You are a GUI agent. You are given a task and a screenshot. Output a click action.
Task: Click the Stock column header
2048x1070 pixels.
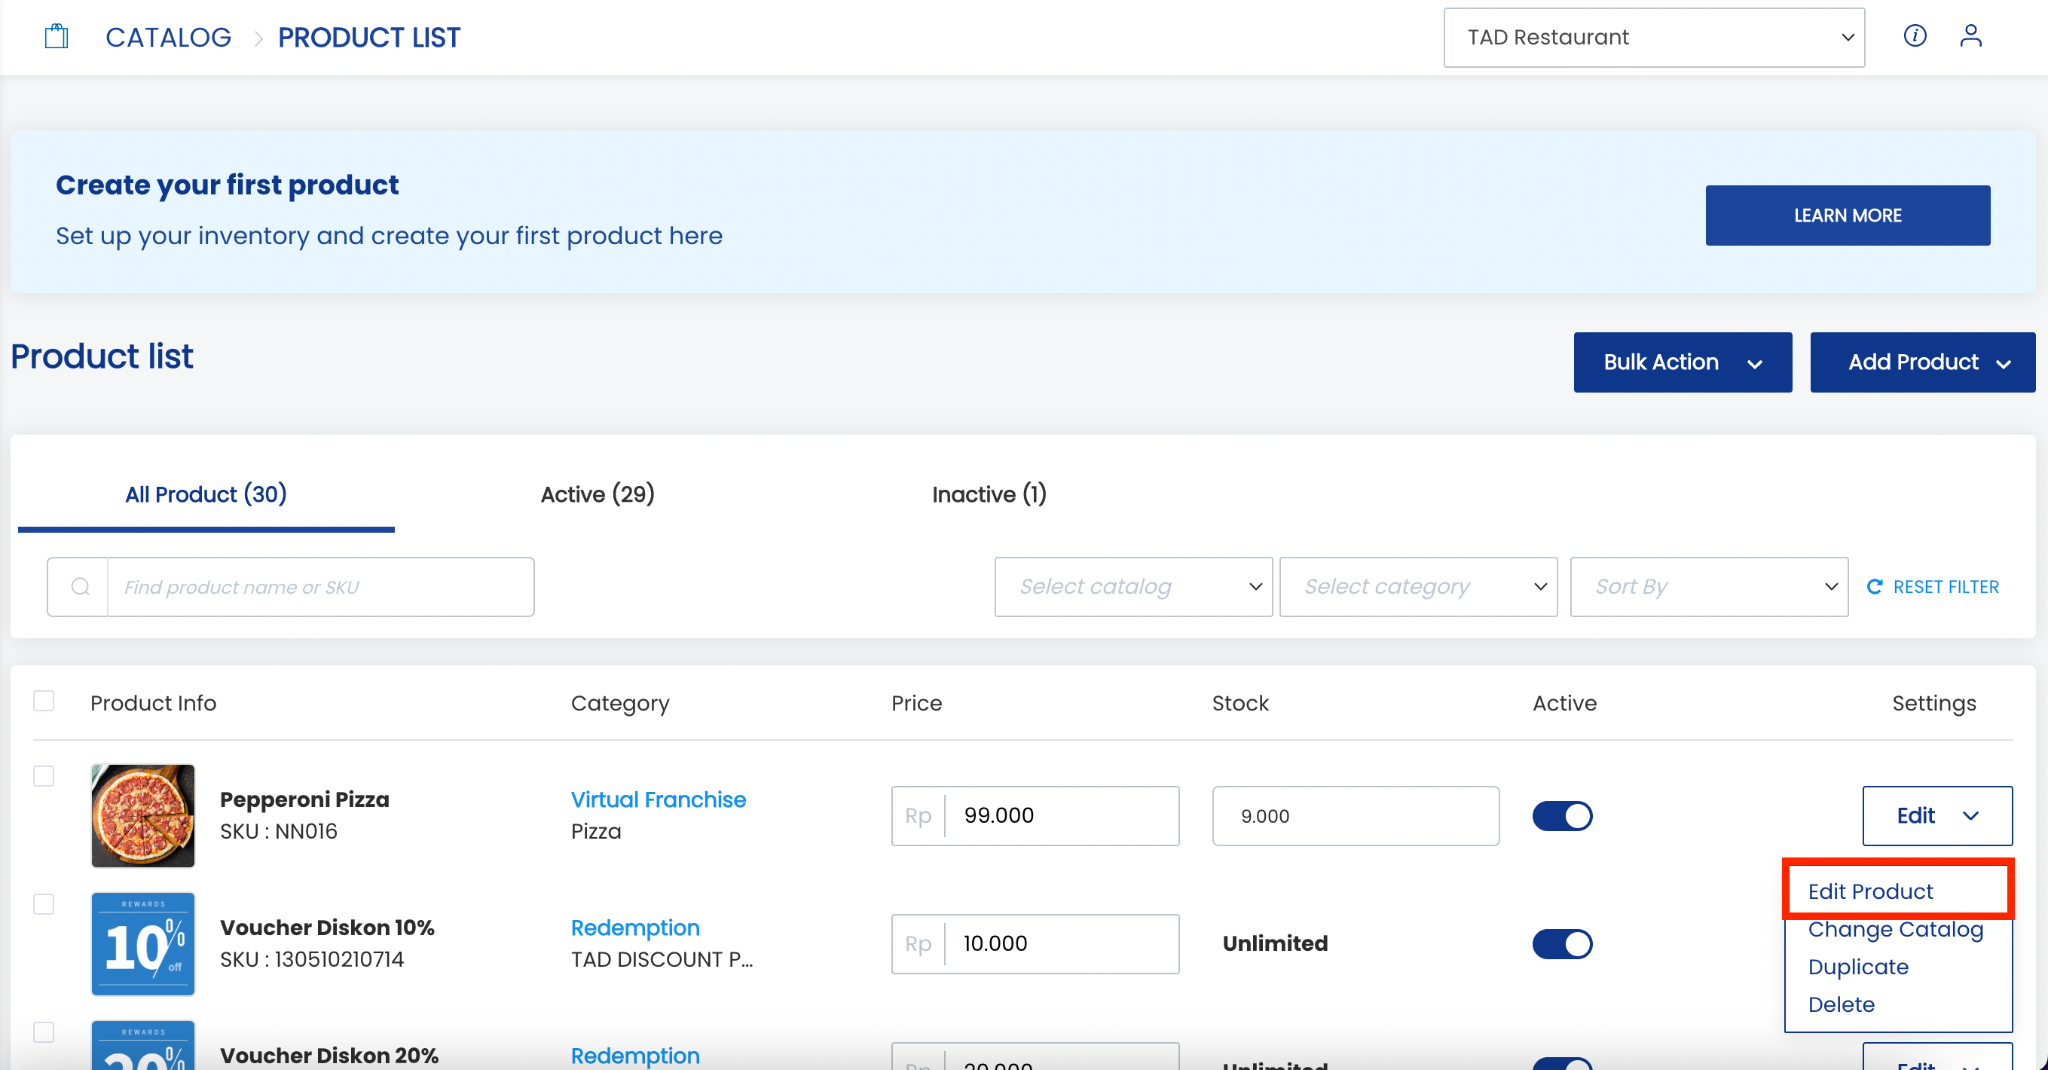point(1240,703)
